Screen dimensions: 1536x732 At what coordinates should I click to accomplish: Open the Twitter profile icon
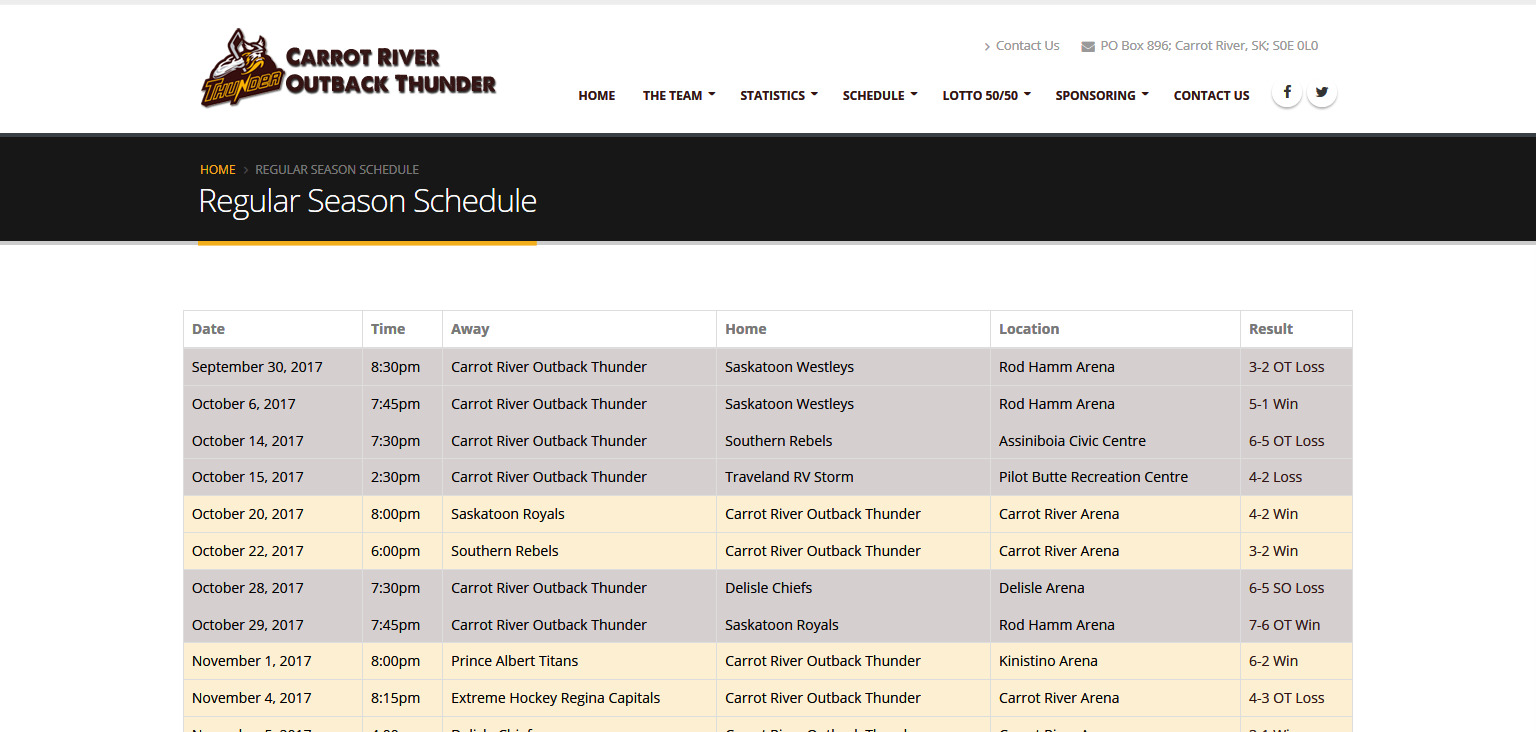(1322, 93)
